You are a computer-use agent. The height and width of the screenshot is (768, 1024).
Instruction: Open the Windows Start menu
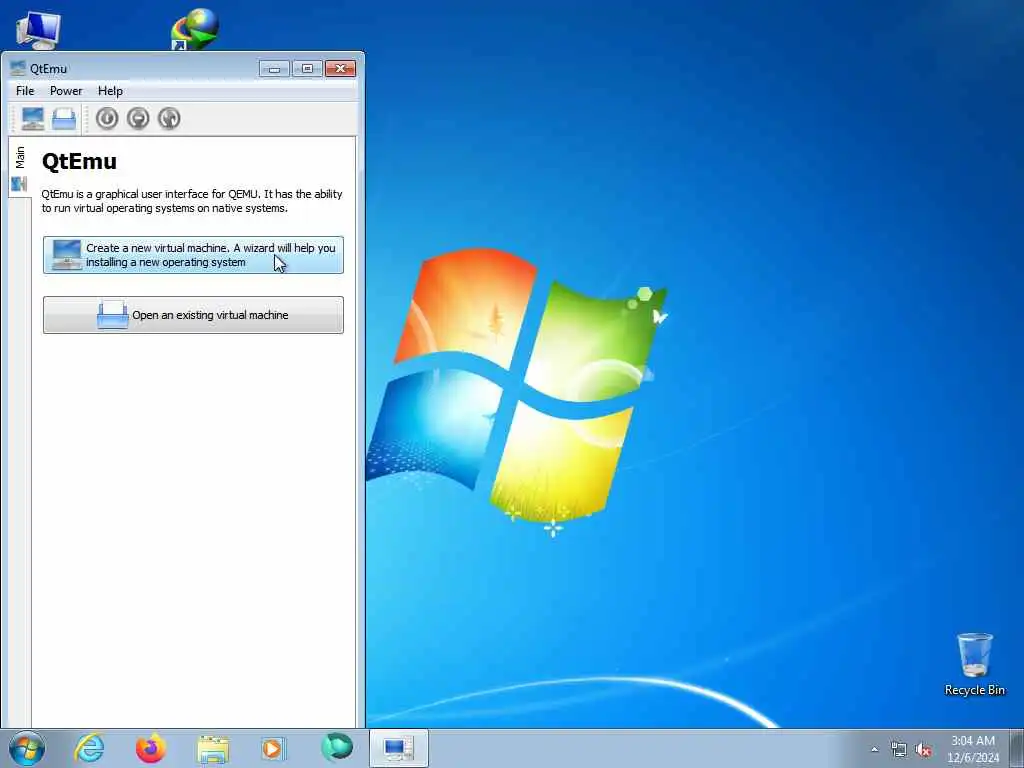[x=27, y=748]
